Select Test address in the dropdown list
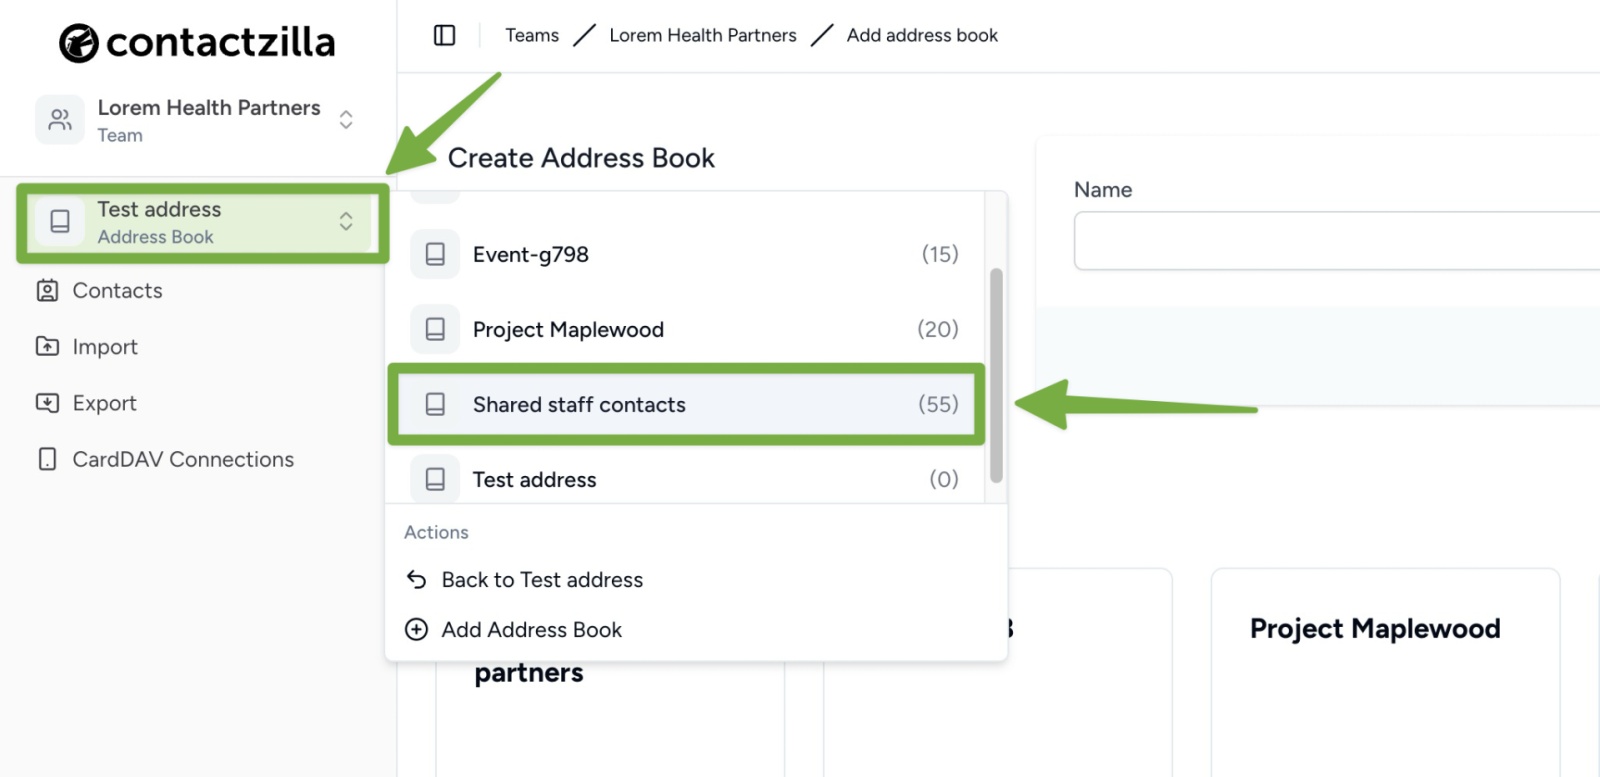 point(685,479)
